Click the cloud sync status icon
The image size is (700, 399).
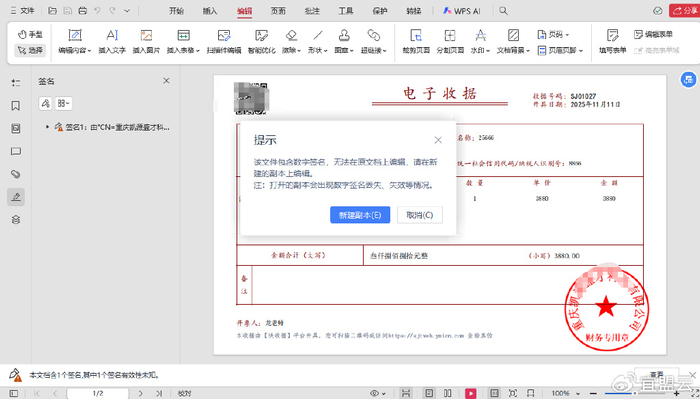(657, 11)
